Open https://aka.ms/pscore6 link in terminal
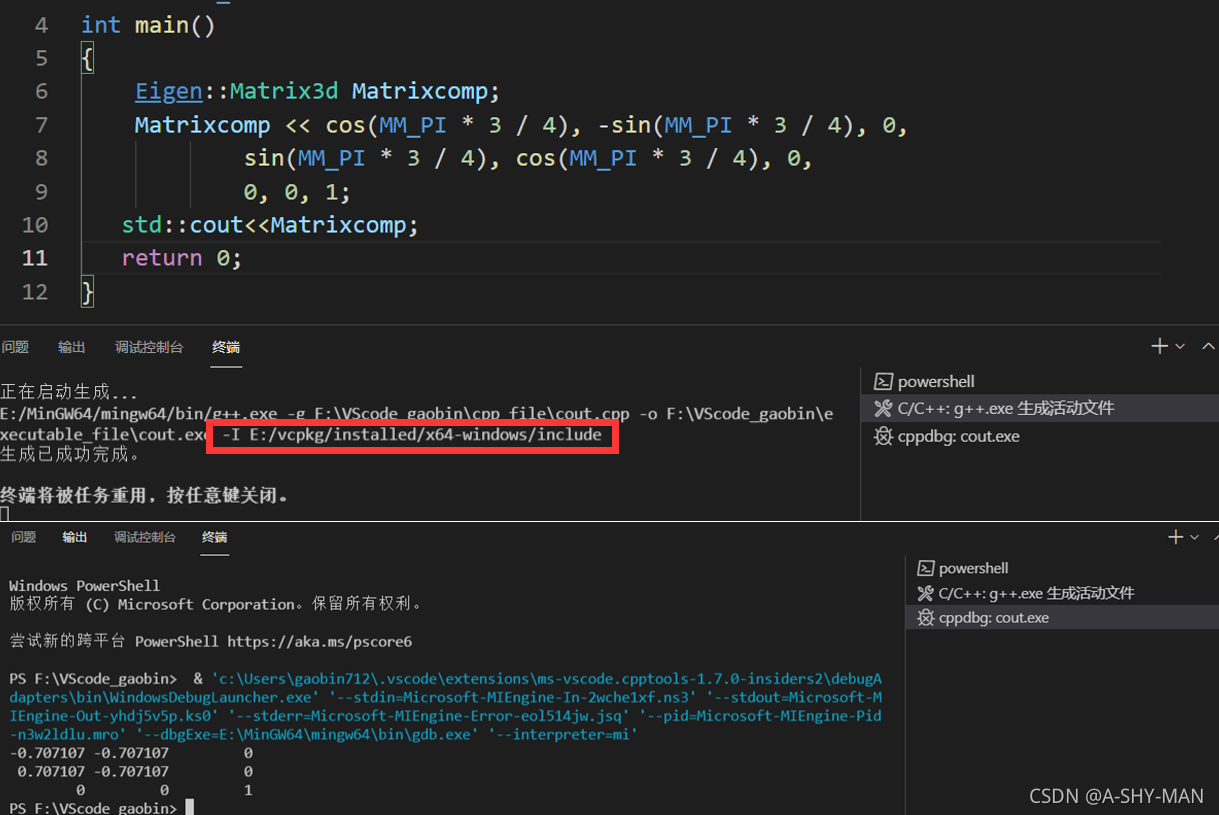 319,641
